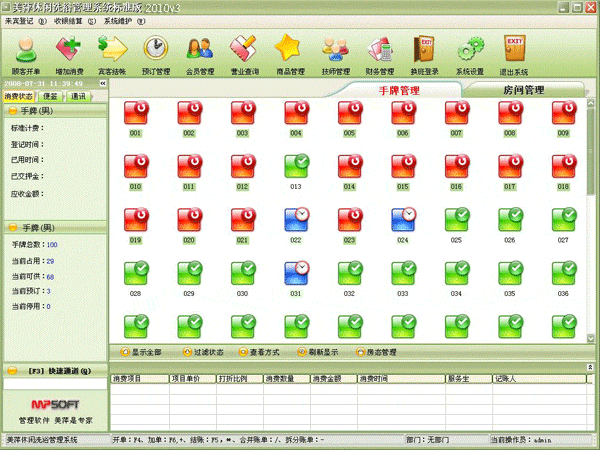Click the 宾客结账 checkout icon
The width and height of the screenshot is (600, 450).
pos(112,54)
